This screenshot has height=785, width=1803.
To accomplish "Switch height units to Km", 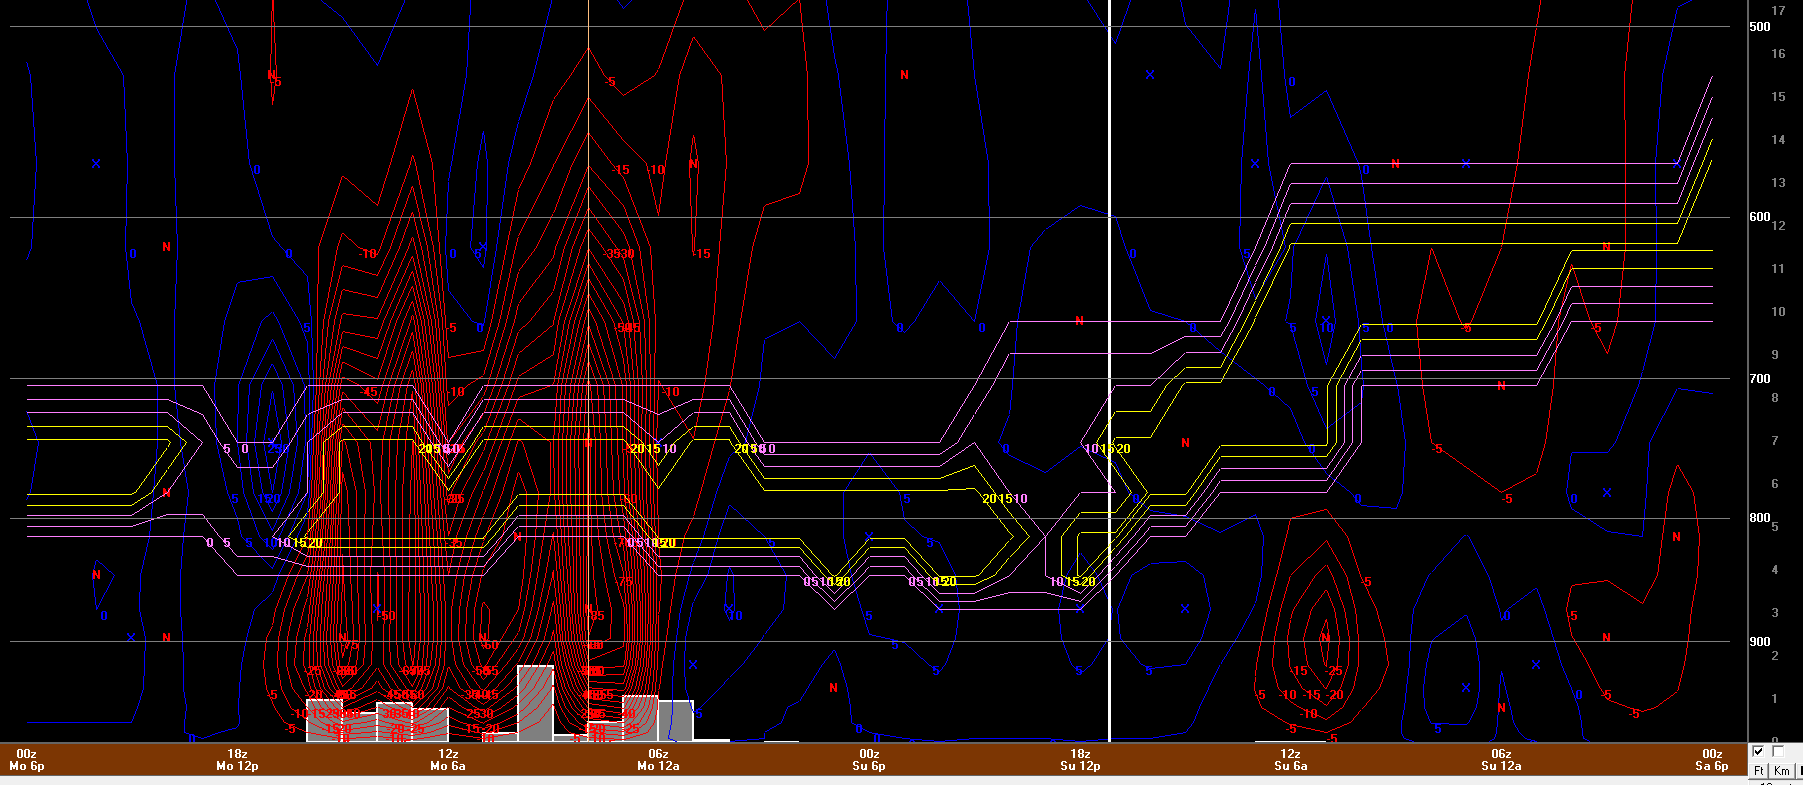I will pyautogui.click(x=1781, y=771).
